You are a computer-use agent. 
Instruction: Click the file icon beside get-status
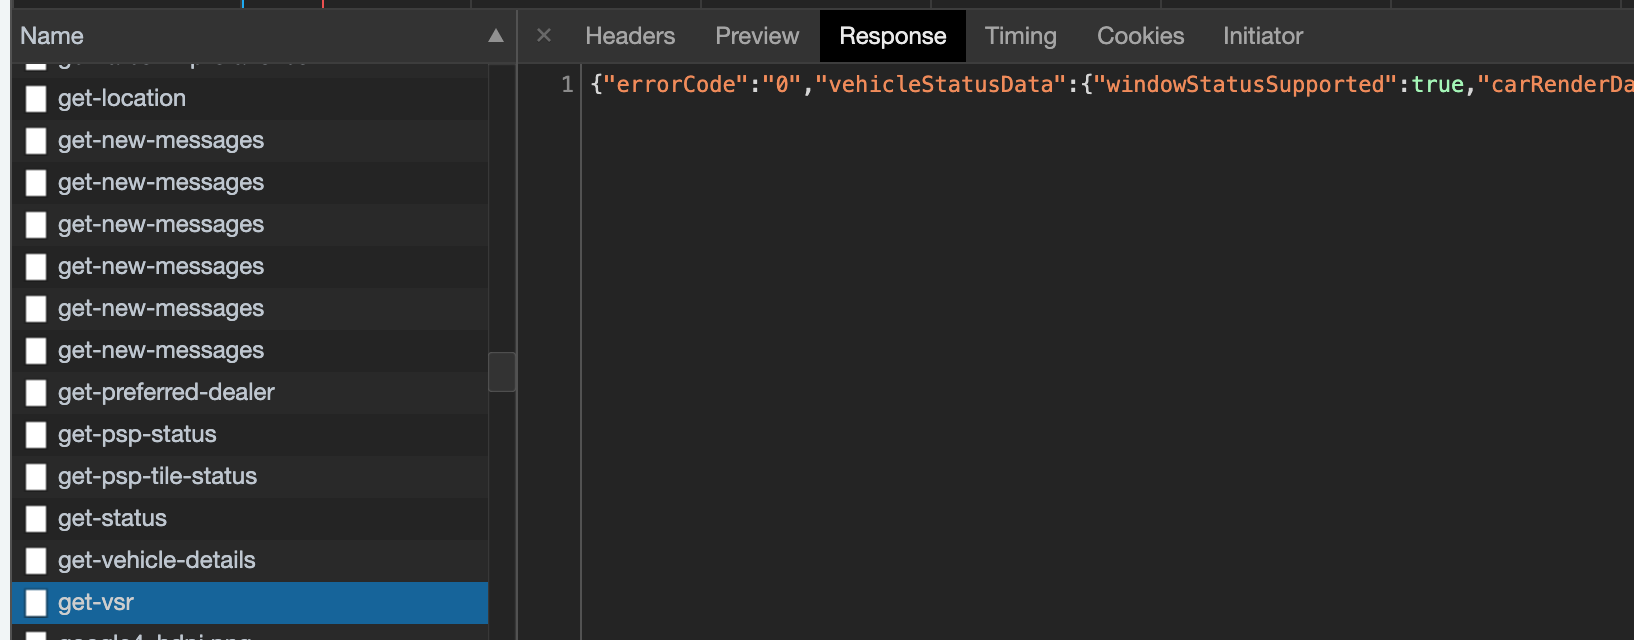[36, 519]
